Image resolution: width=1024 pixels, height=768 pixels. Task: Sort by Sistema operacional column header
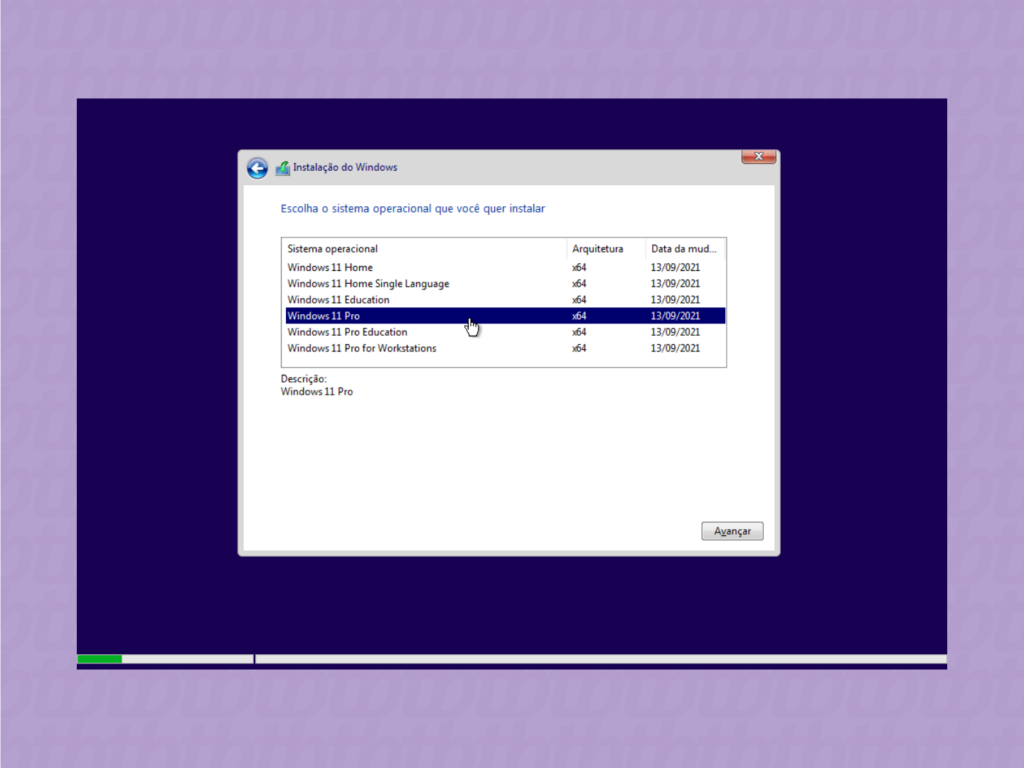[424, 249]
